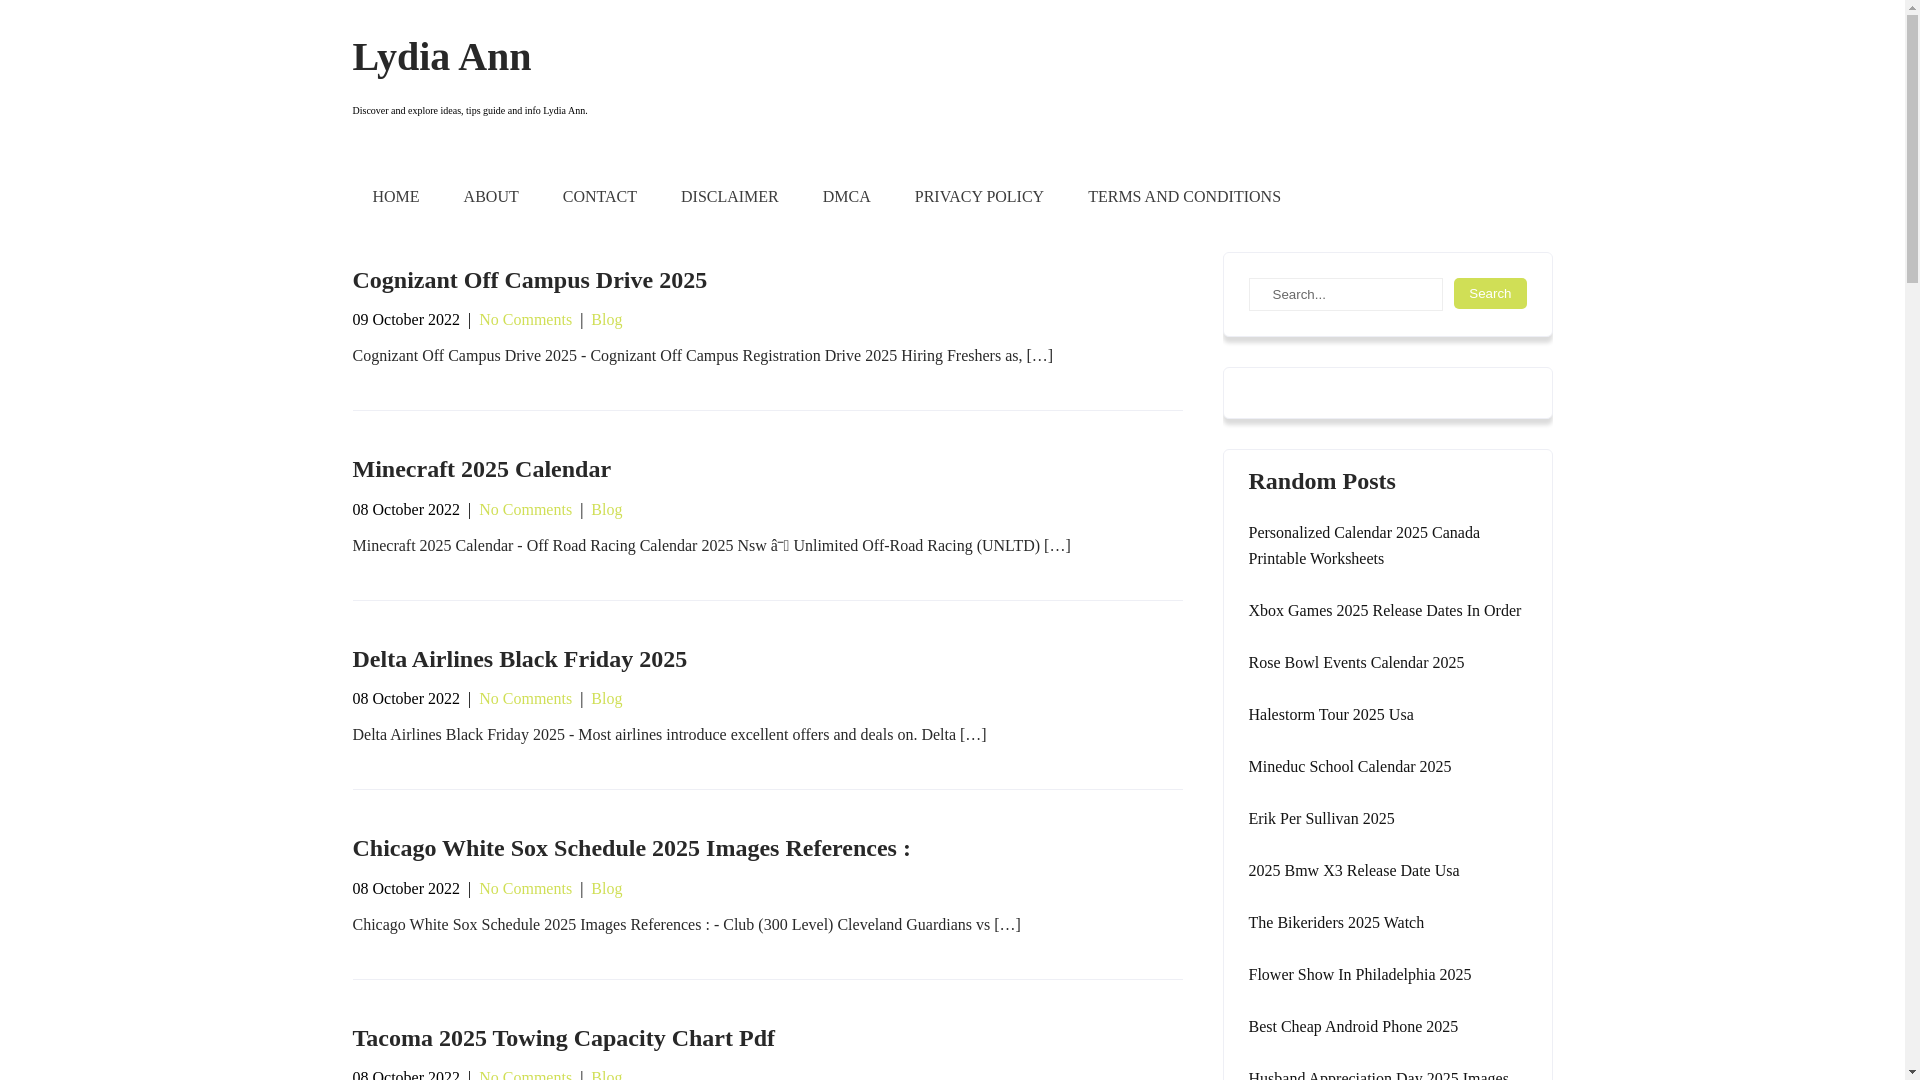Screen dimensions: 1920x1080
Task: Open the Blog category under the Minecraft post
Action: (x=606, y=510)
